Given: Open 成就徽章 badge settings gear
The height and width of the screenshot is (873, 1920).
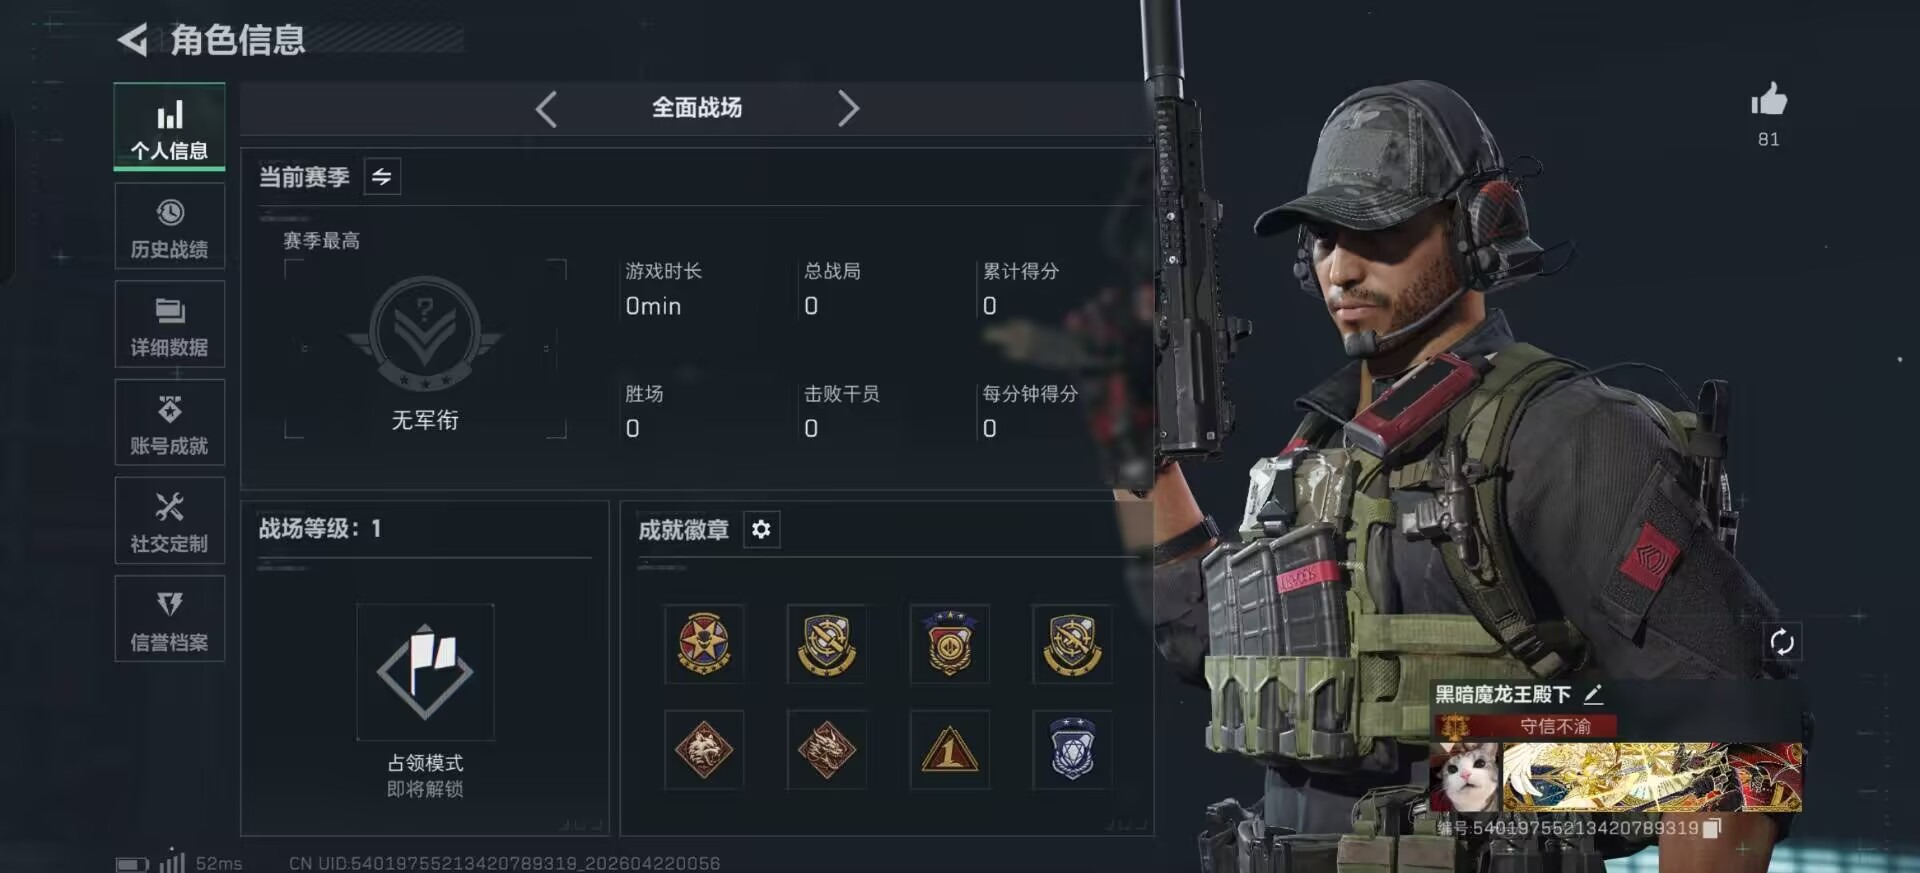Looking at the screenshot, I should 761,529.
